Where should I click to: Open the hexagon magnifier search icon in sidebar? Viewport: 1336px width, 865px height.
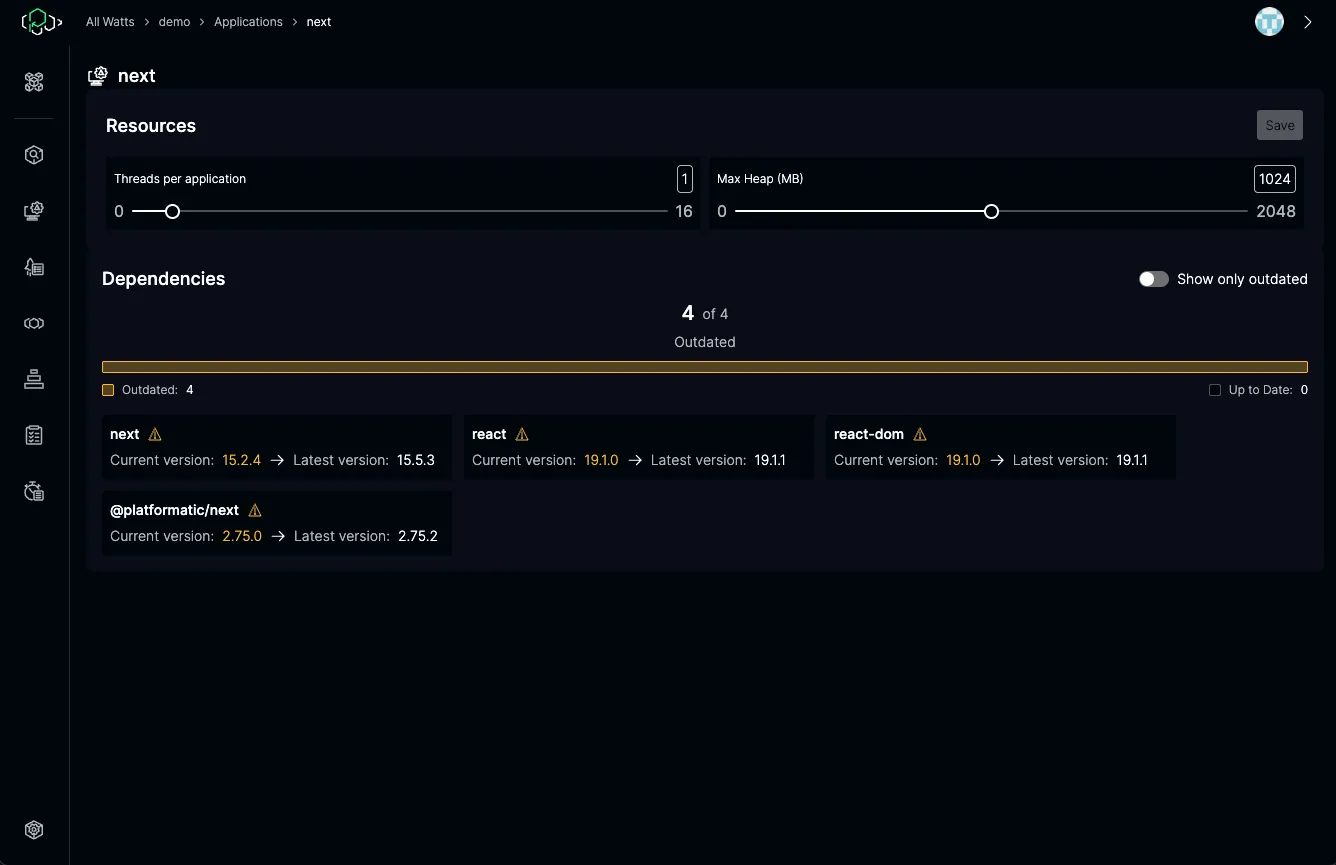[34, 155]
